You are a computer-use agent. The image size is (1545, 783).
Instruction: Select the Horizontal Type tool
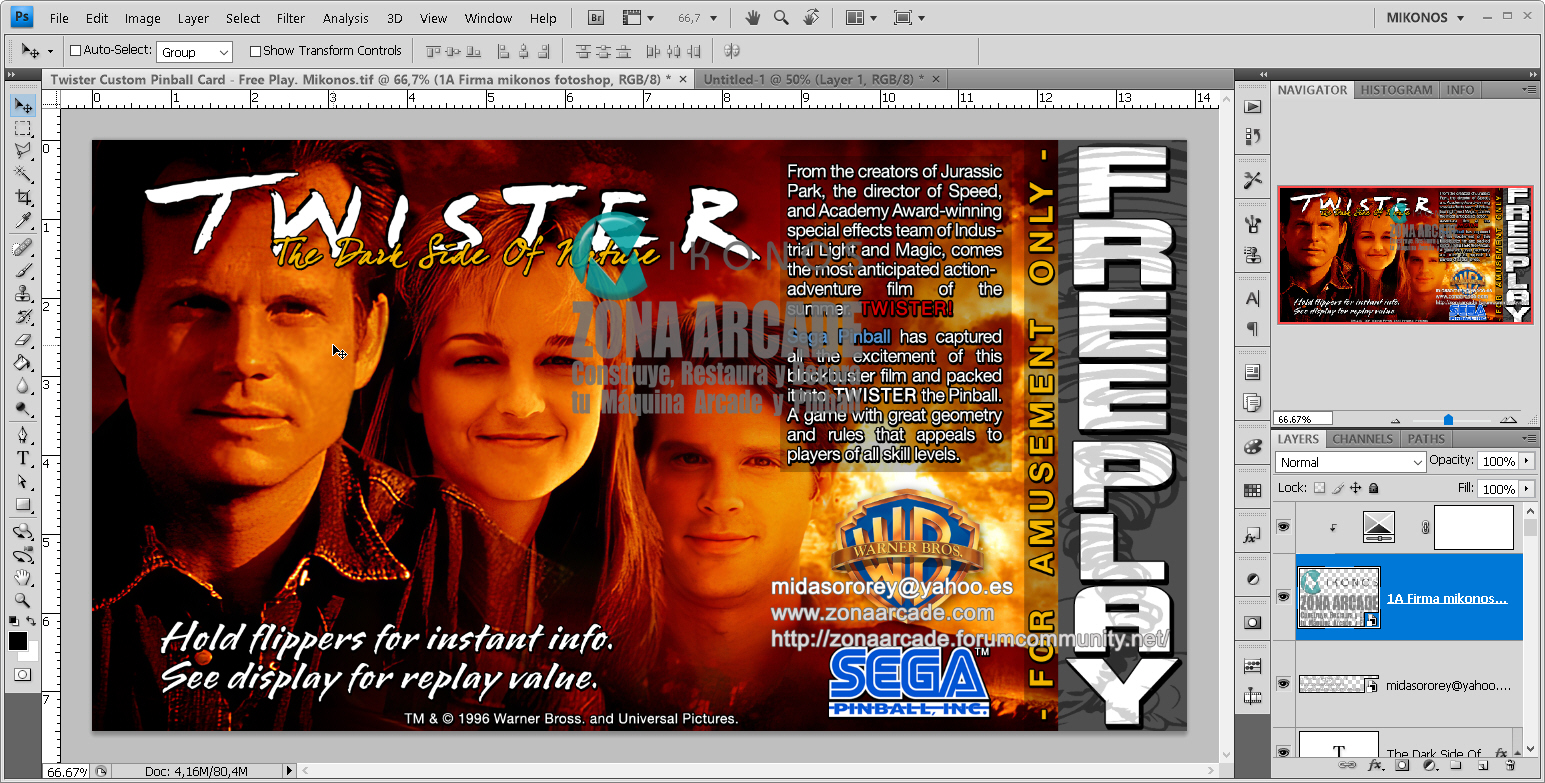pyautogui.click(x=23, y=458)
